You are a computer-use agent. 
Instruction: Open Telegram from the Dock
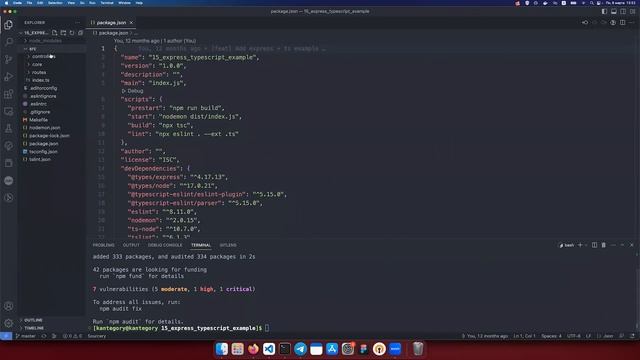(x=300, y=349)
